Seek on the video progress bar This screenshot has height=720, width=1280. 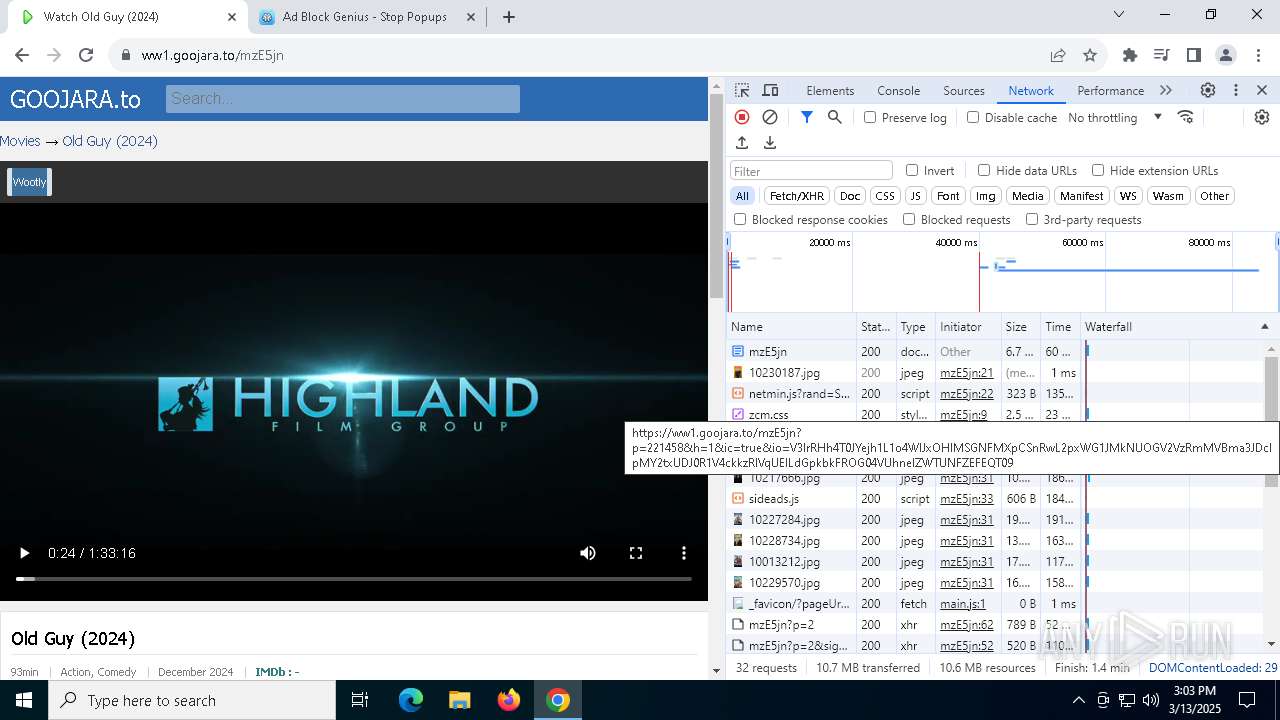354,579
